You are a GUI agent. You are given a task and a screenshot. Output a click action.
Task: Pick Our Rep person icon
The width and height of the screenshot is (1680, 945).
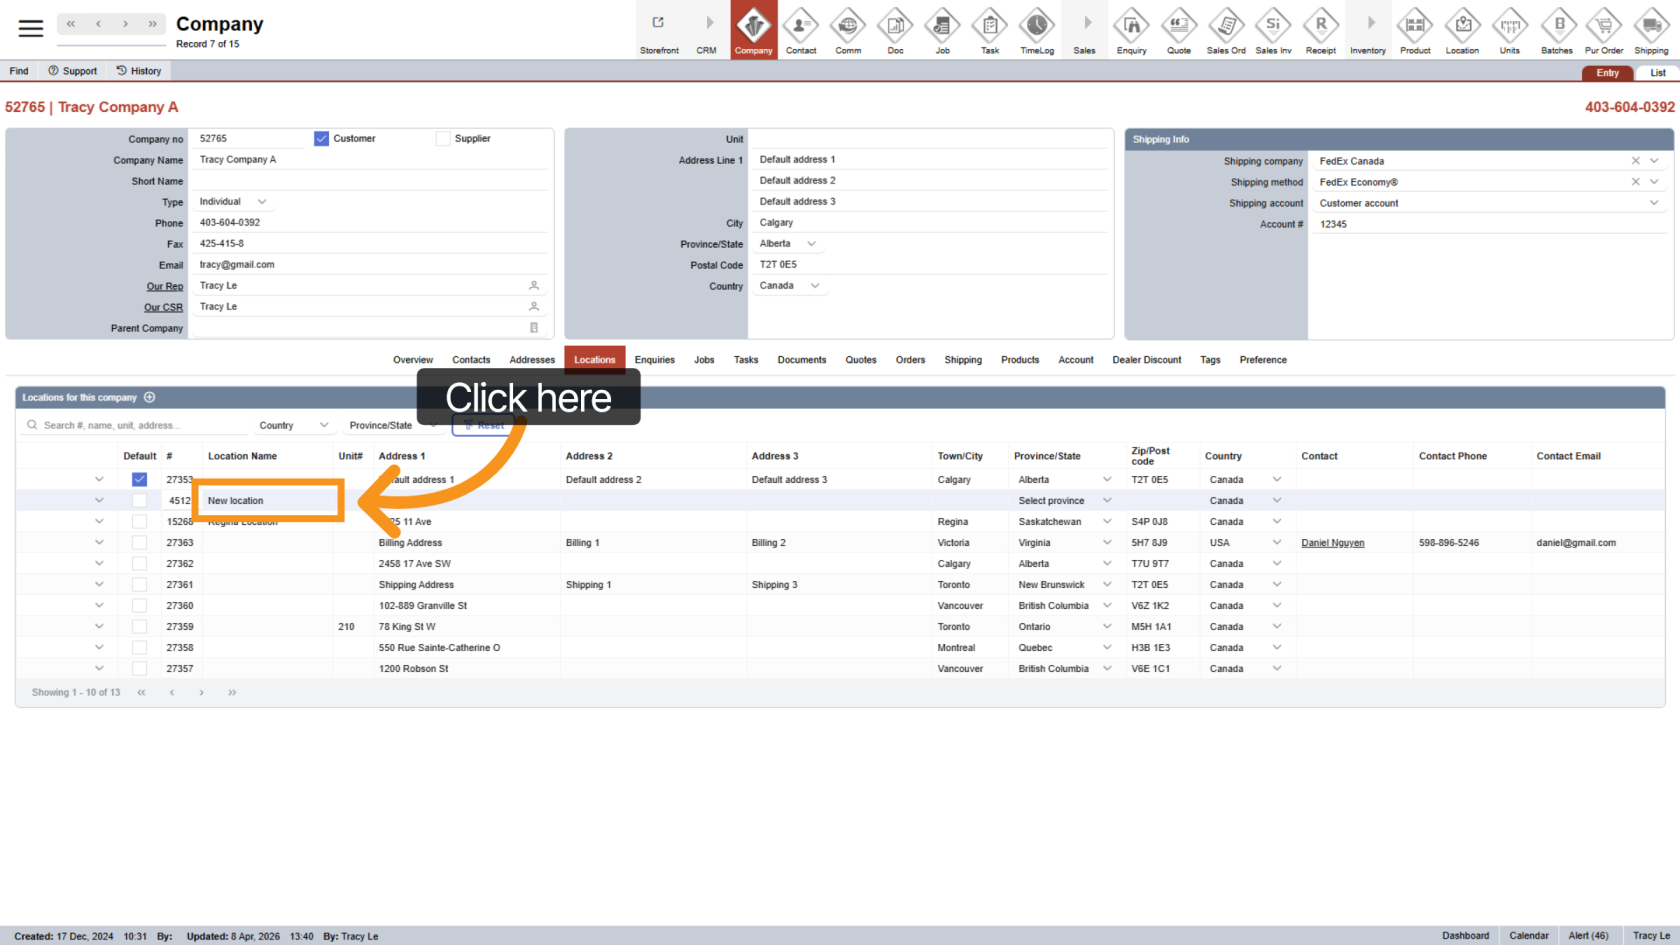[x=534, y=286]
